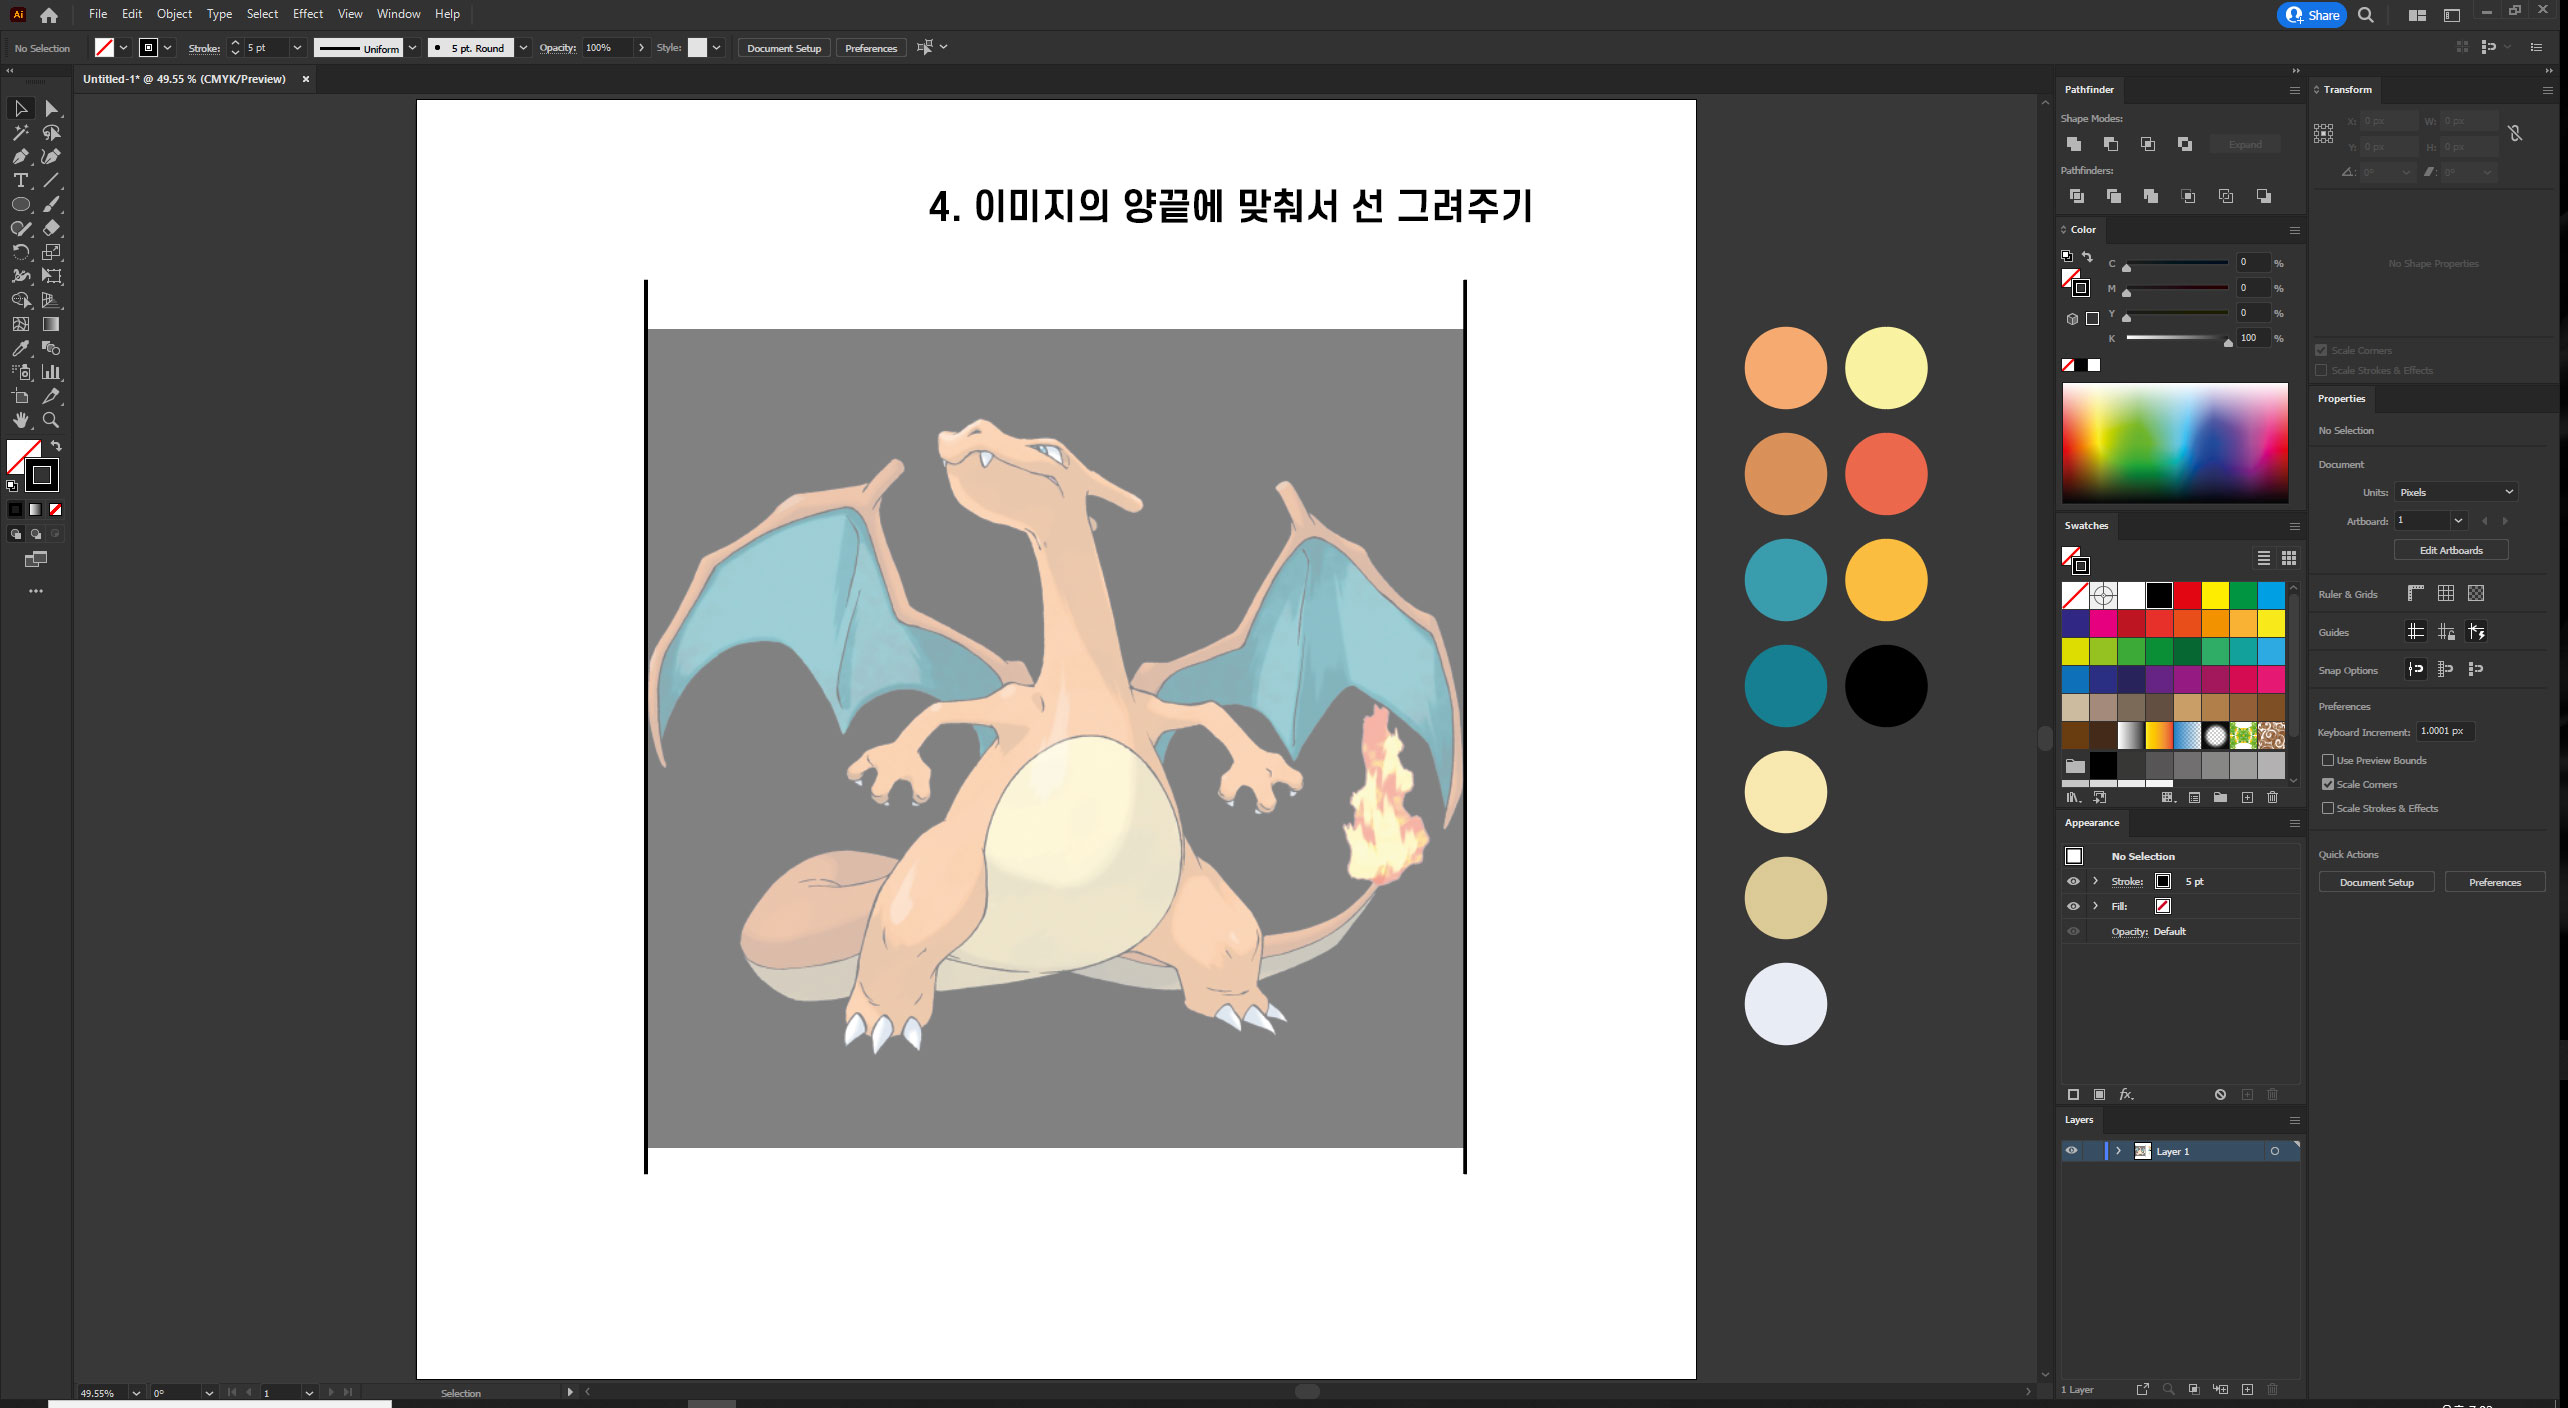Image resolution: width=2568 pixels, height=1408 pixels.
Task: Select the Artboard tool
Action: [x=20, y=396]
